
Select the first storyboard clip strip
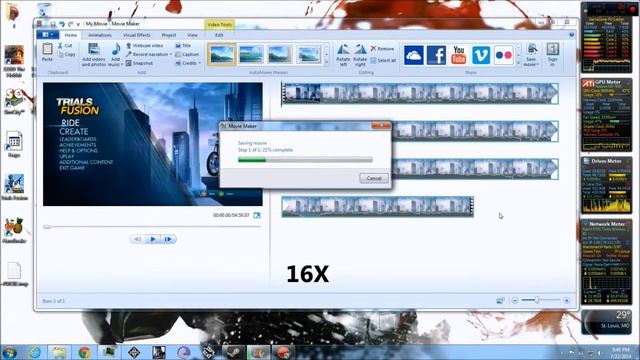coord(420,93)
